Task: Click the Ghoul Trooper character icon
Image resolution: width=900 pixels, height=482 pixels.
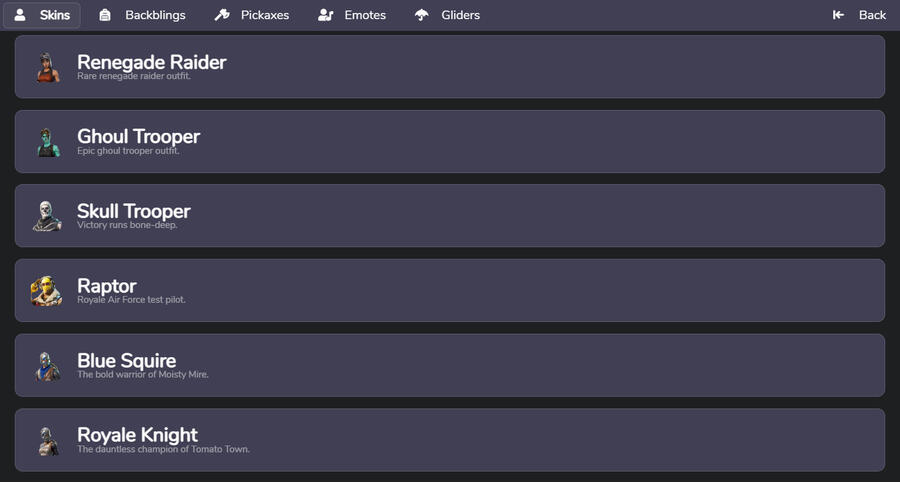Action: (47, 142)
